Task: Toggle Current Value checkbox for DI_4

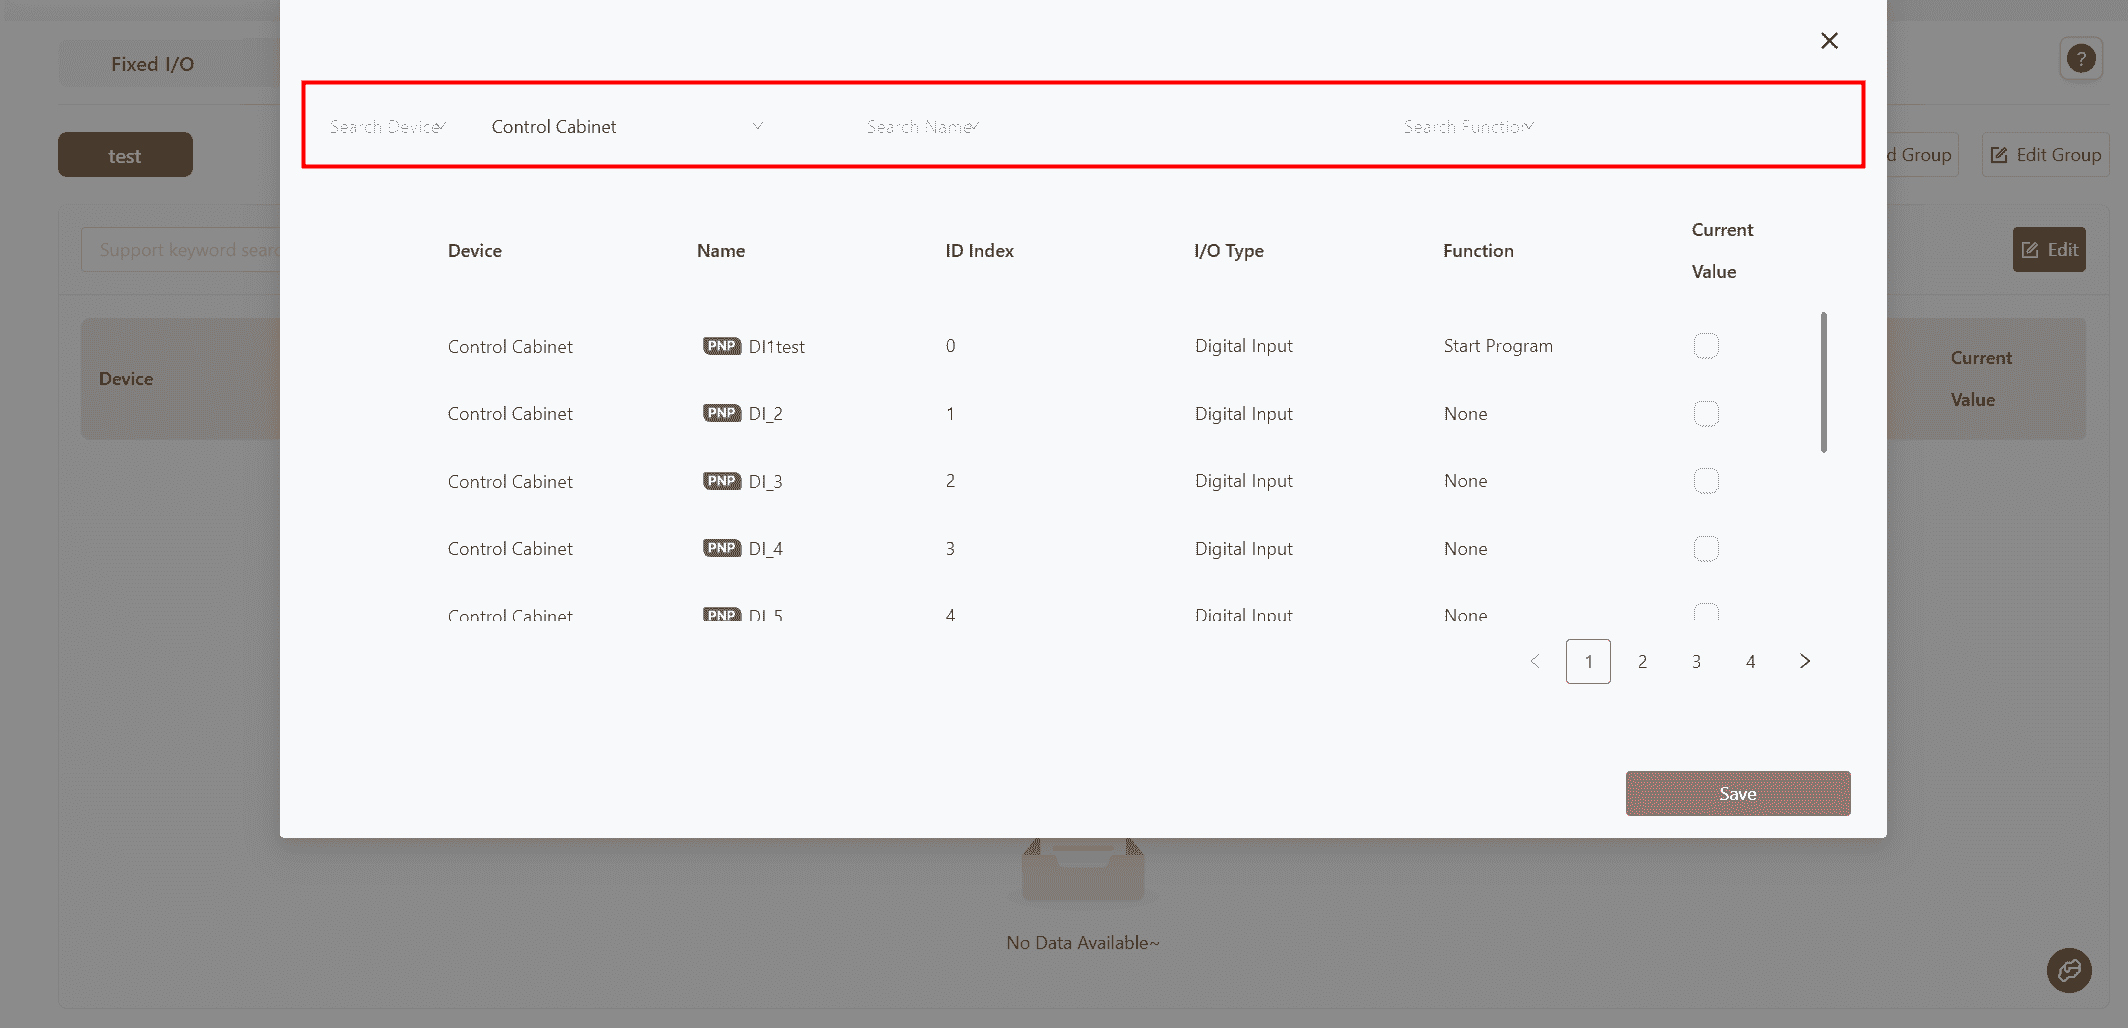Action: pos(1706,549)
